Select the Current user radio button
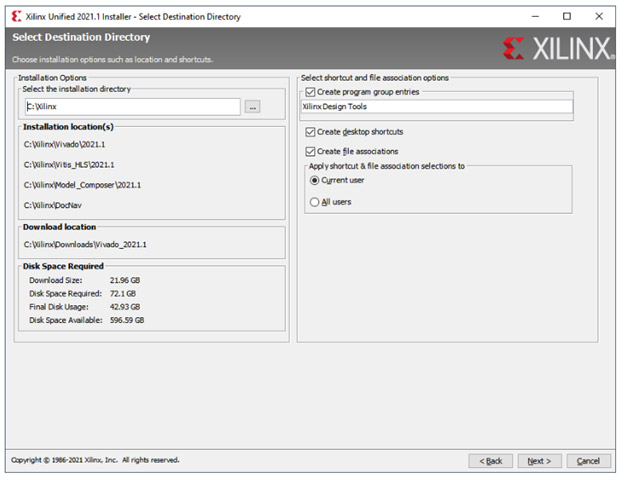 [314, 180]
